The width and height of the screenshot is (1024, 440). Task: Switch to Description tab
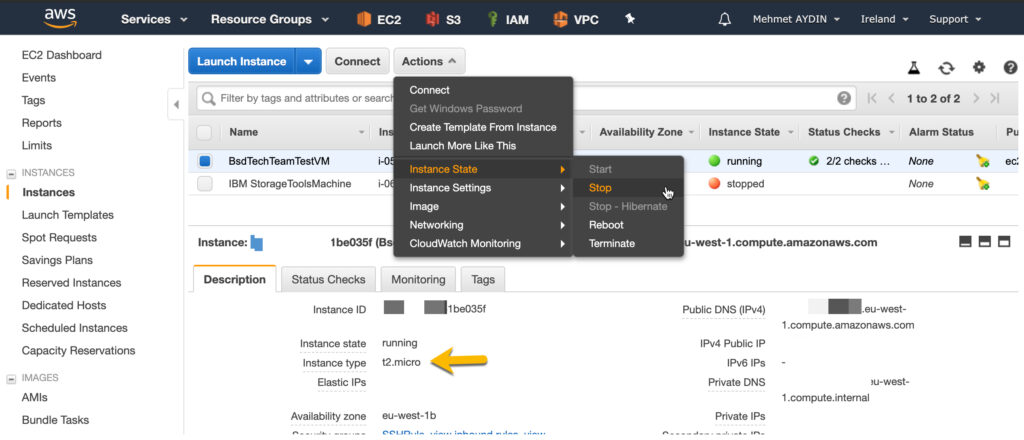(x=235, y=279)
